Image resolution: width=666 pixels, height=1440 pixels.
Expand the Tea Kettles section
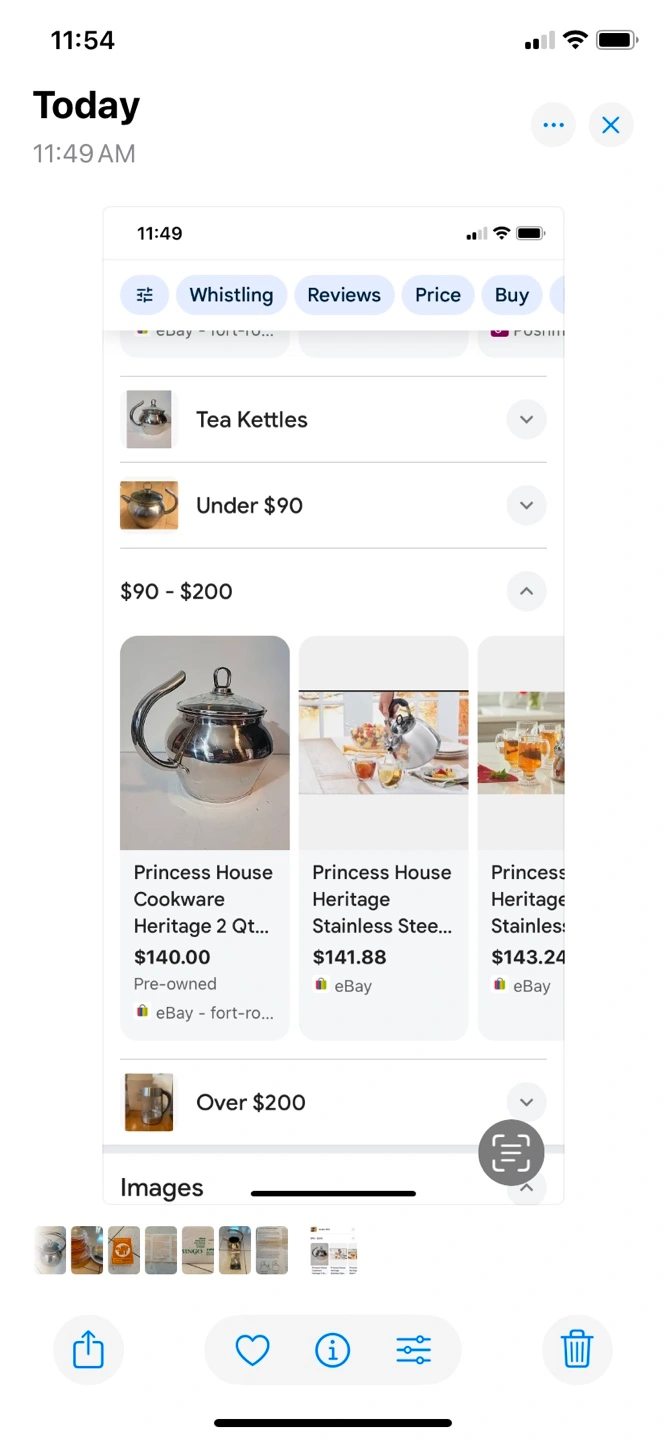526,419
